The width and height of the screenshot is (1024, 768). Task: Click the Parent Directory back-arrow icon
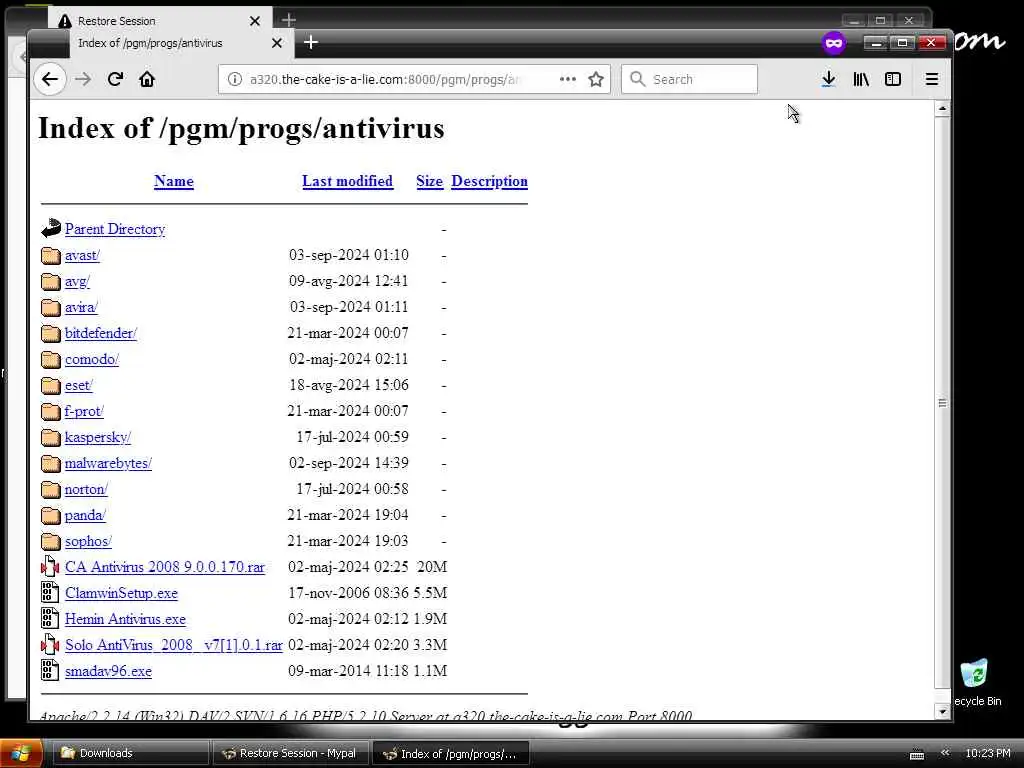pos(50,229)
